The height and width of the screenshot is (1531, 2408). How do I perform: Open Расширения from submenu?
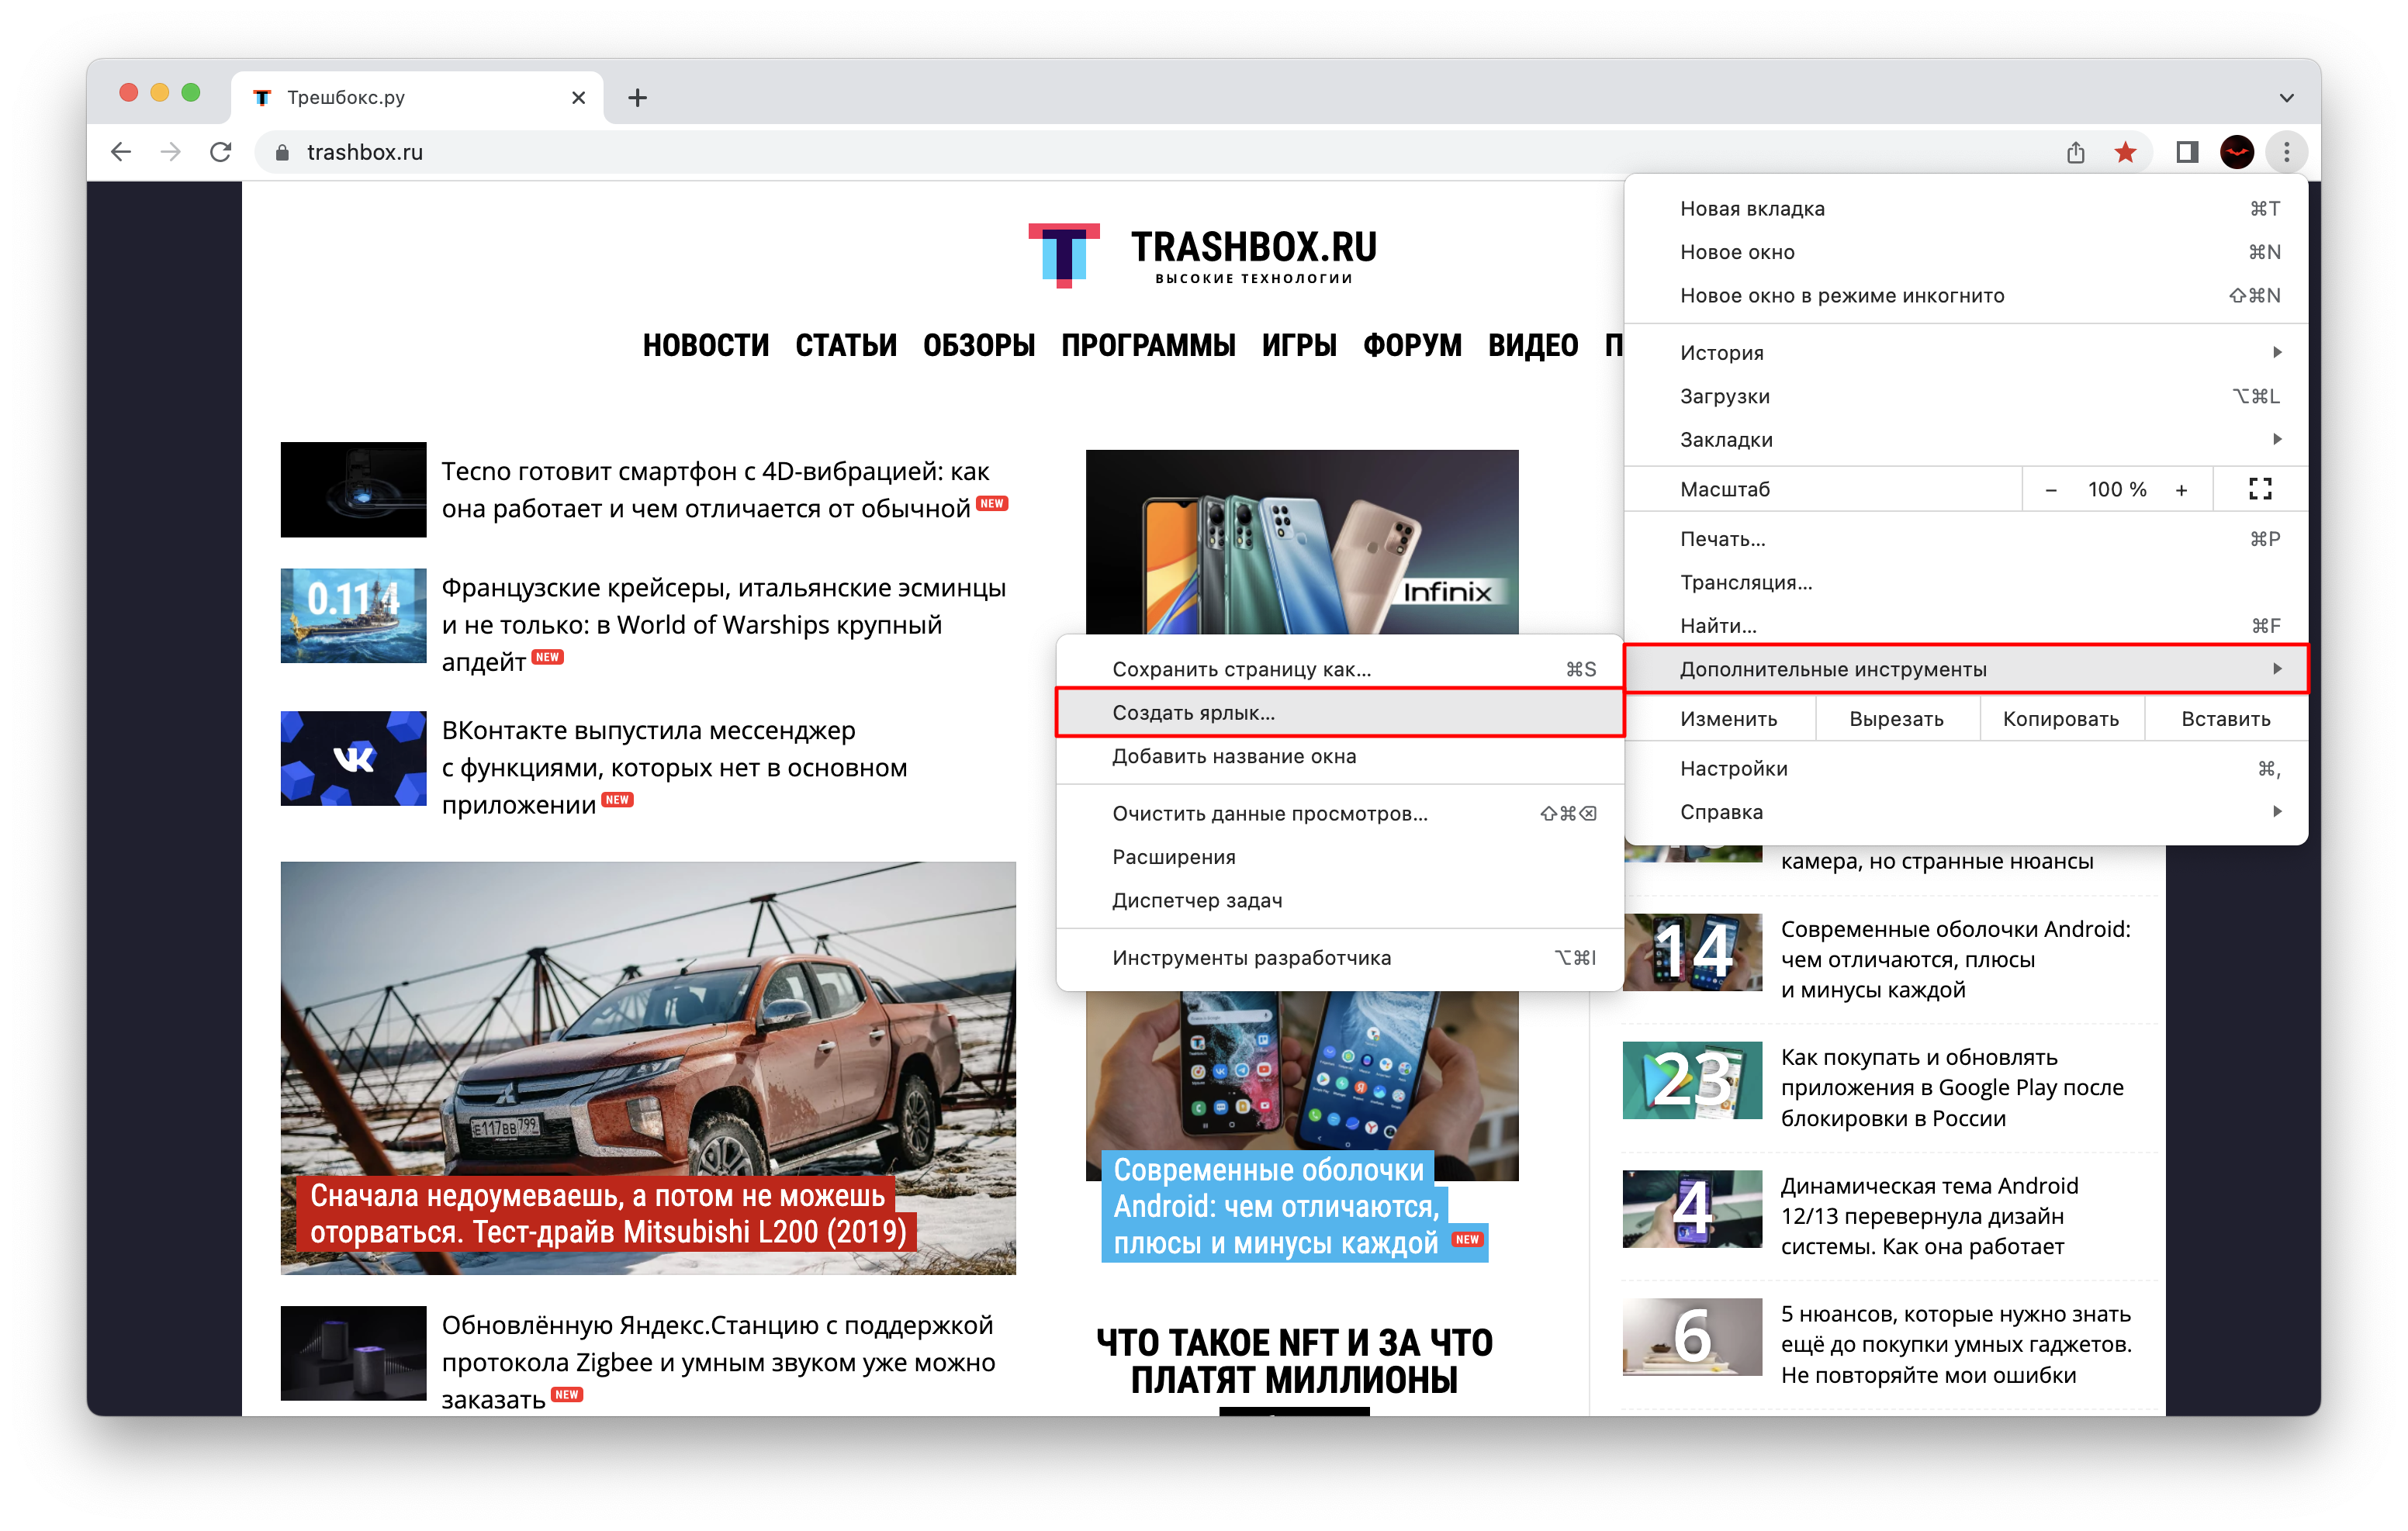1340,857
